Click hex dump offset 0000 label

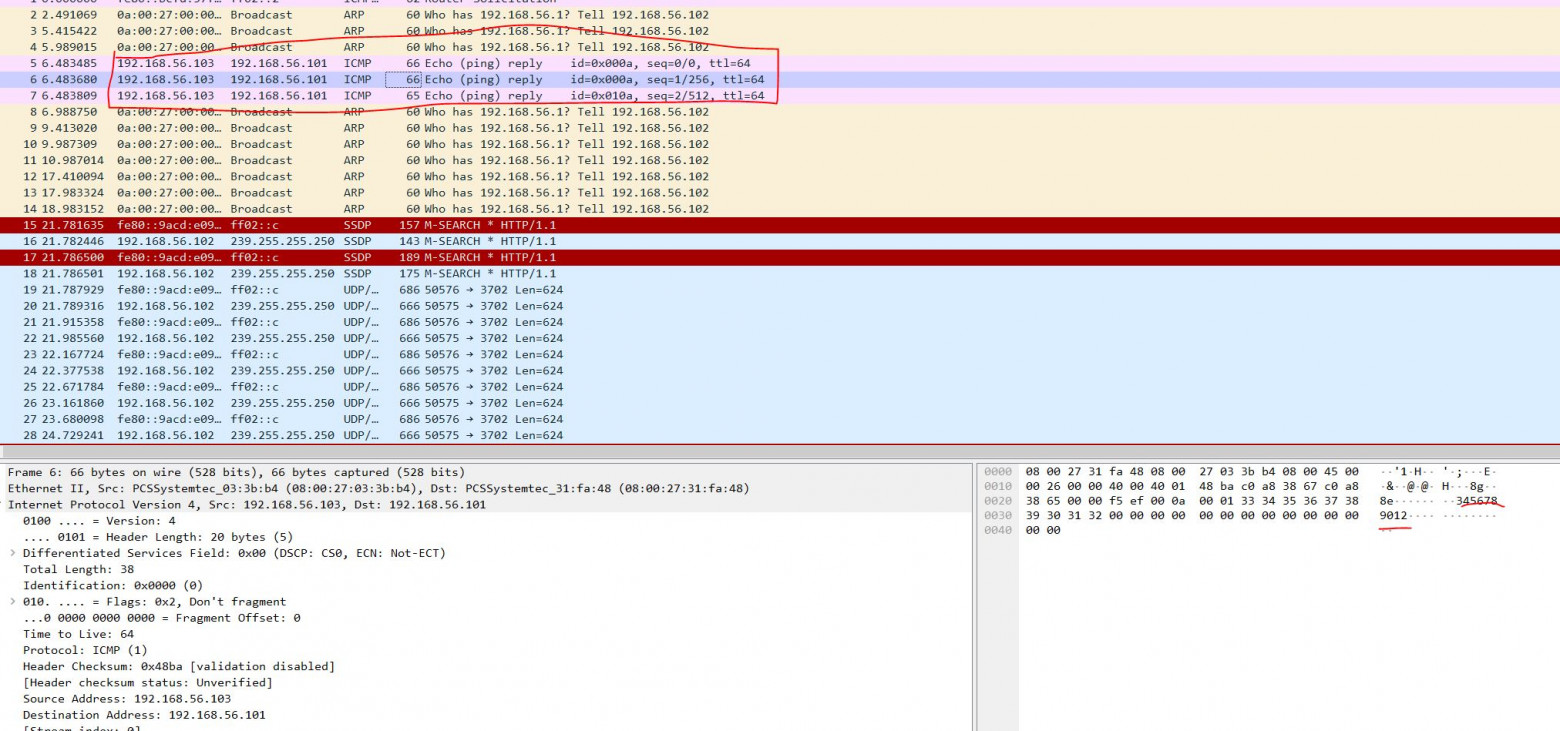coord(998,471)
